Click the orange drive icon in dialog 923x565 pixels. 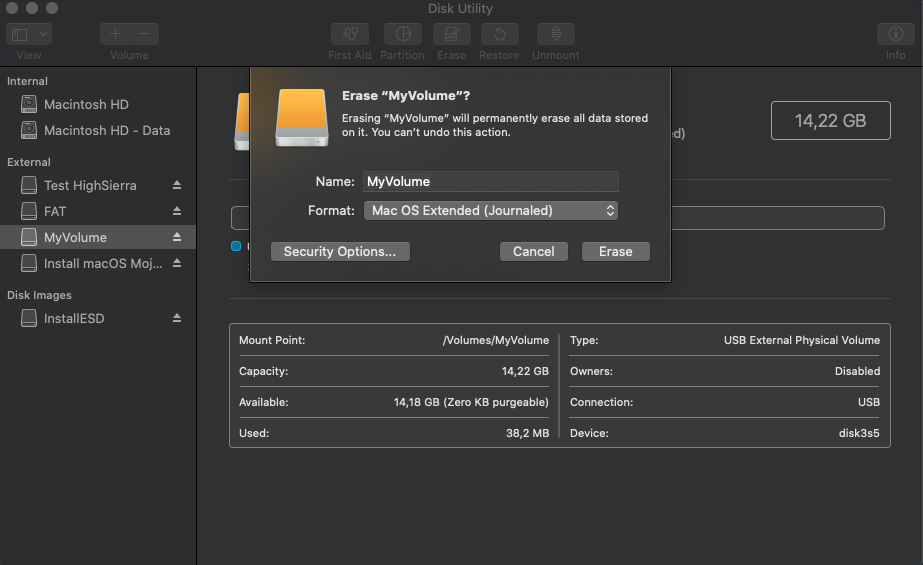point(302,118)
